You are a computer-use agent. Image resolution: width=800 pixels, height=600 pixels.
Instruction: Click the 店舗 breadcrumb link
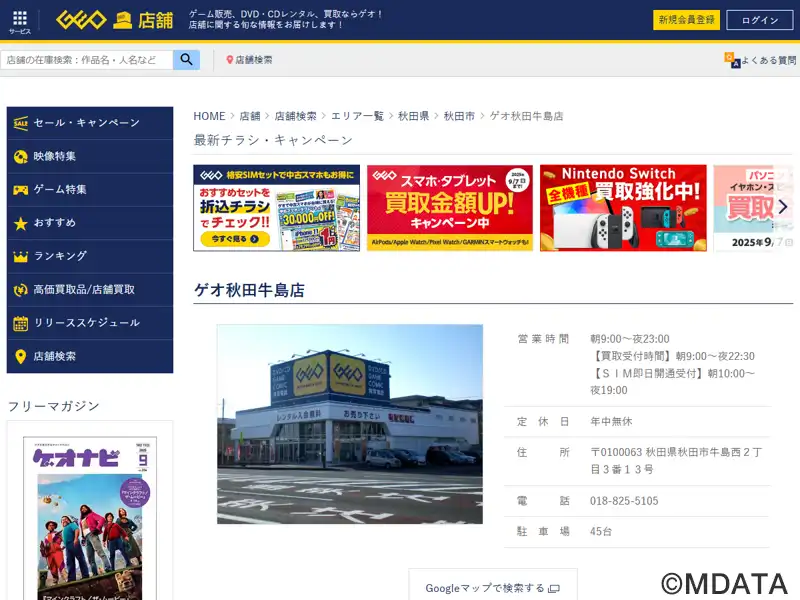coord(250,116)
